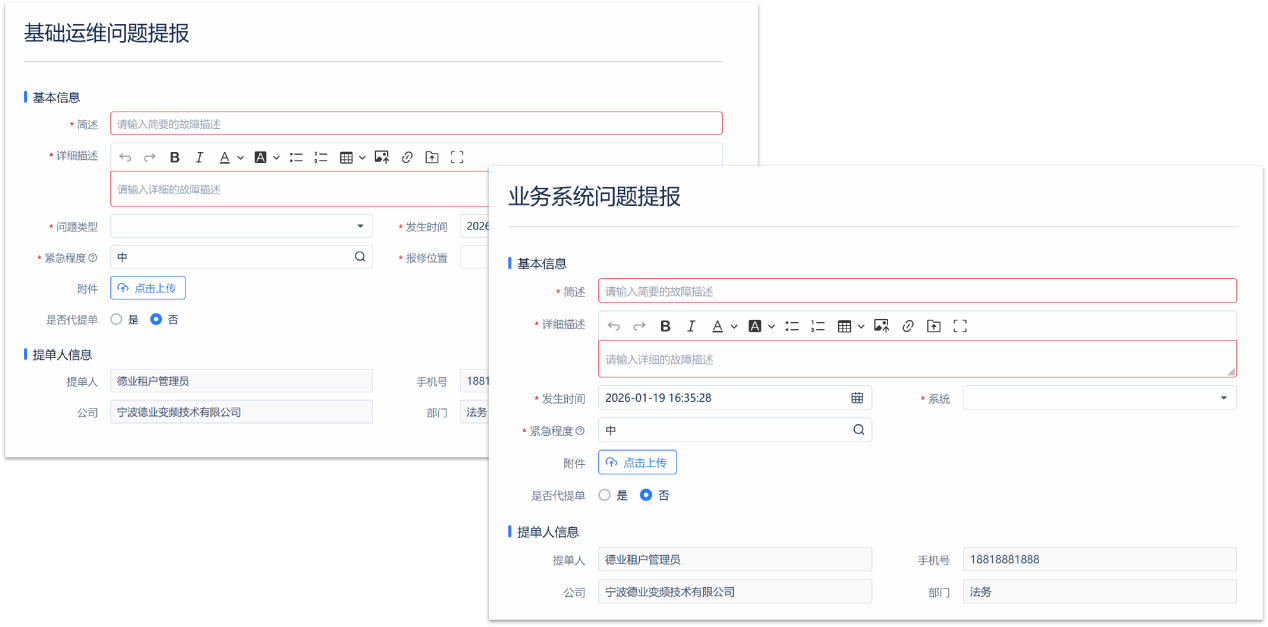Click Bold icon in 业务系统问题提报 editor

coord(665,326)
